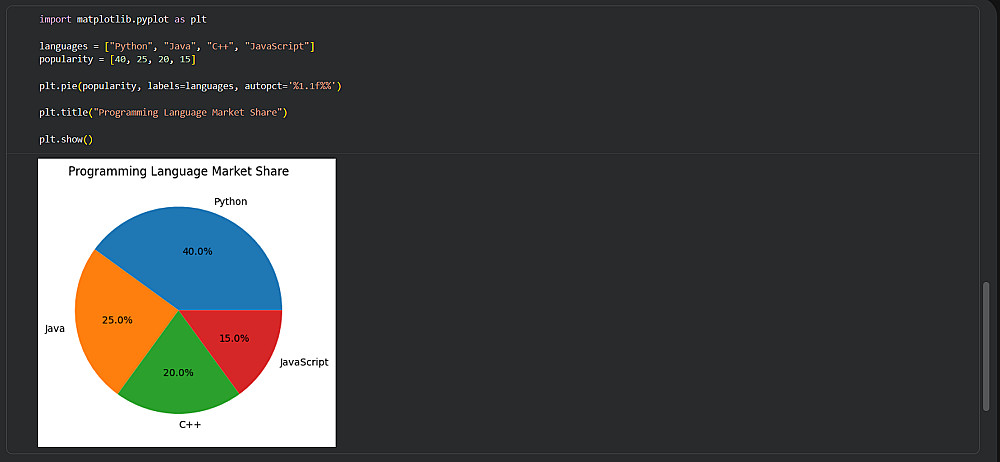Place cursor on plt.show() line
Screen dimensions: 1000x462
(x=66, y=139)
